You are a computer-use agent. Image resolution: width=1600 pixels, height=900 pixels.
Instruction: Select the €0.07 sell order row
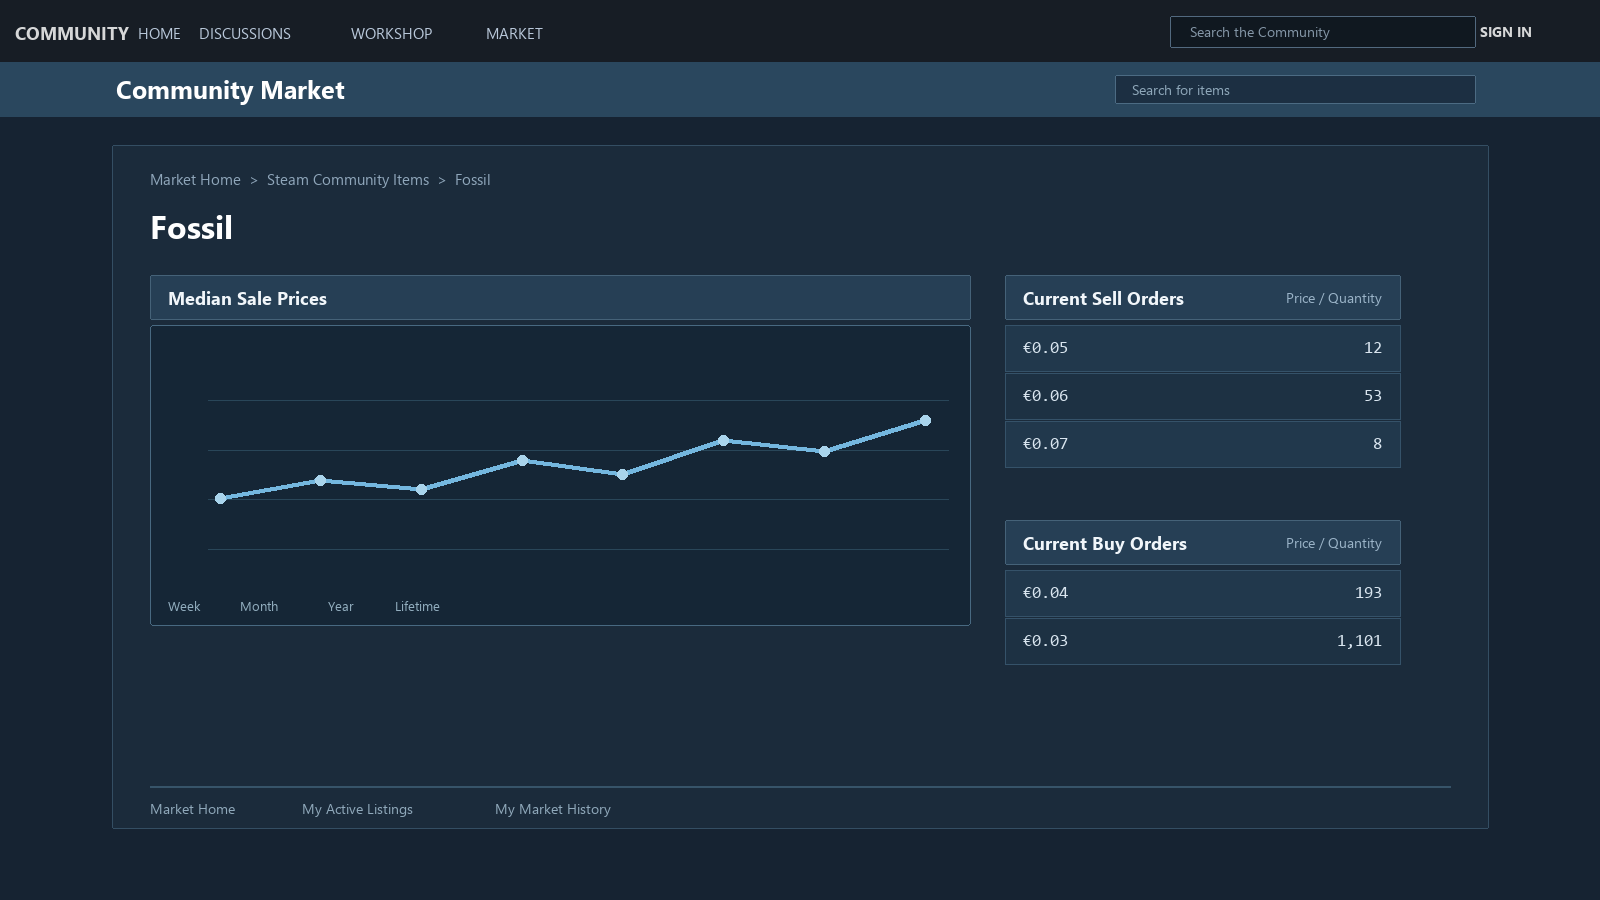[1202, 444]
